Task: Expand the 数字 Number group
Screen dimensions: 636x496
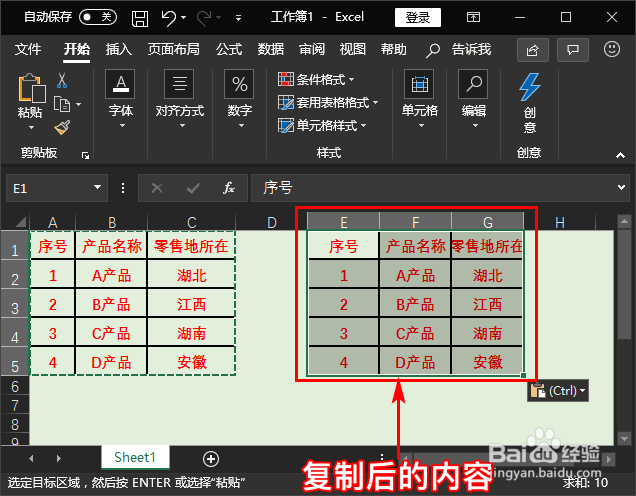Action: click(239, 99)
